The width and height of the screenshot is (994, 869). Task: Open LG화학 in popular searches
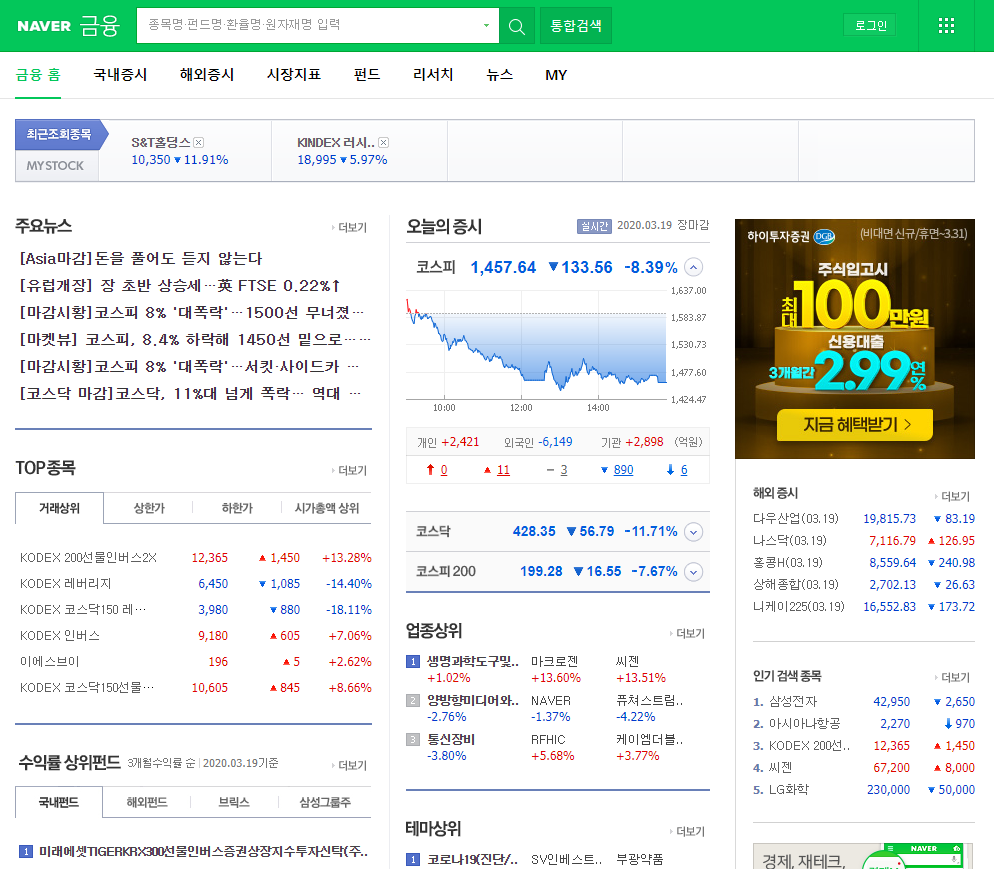point(789,790)
